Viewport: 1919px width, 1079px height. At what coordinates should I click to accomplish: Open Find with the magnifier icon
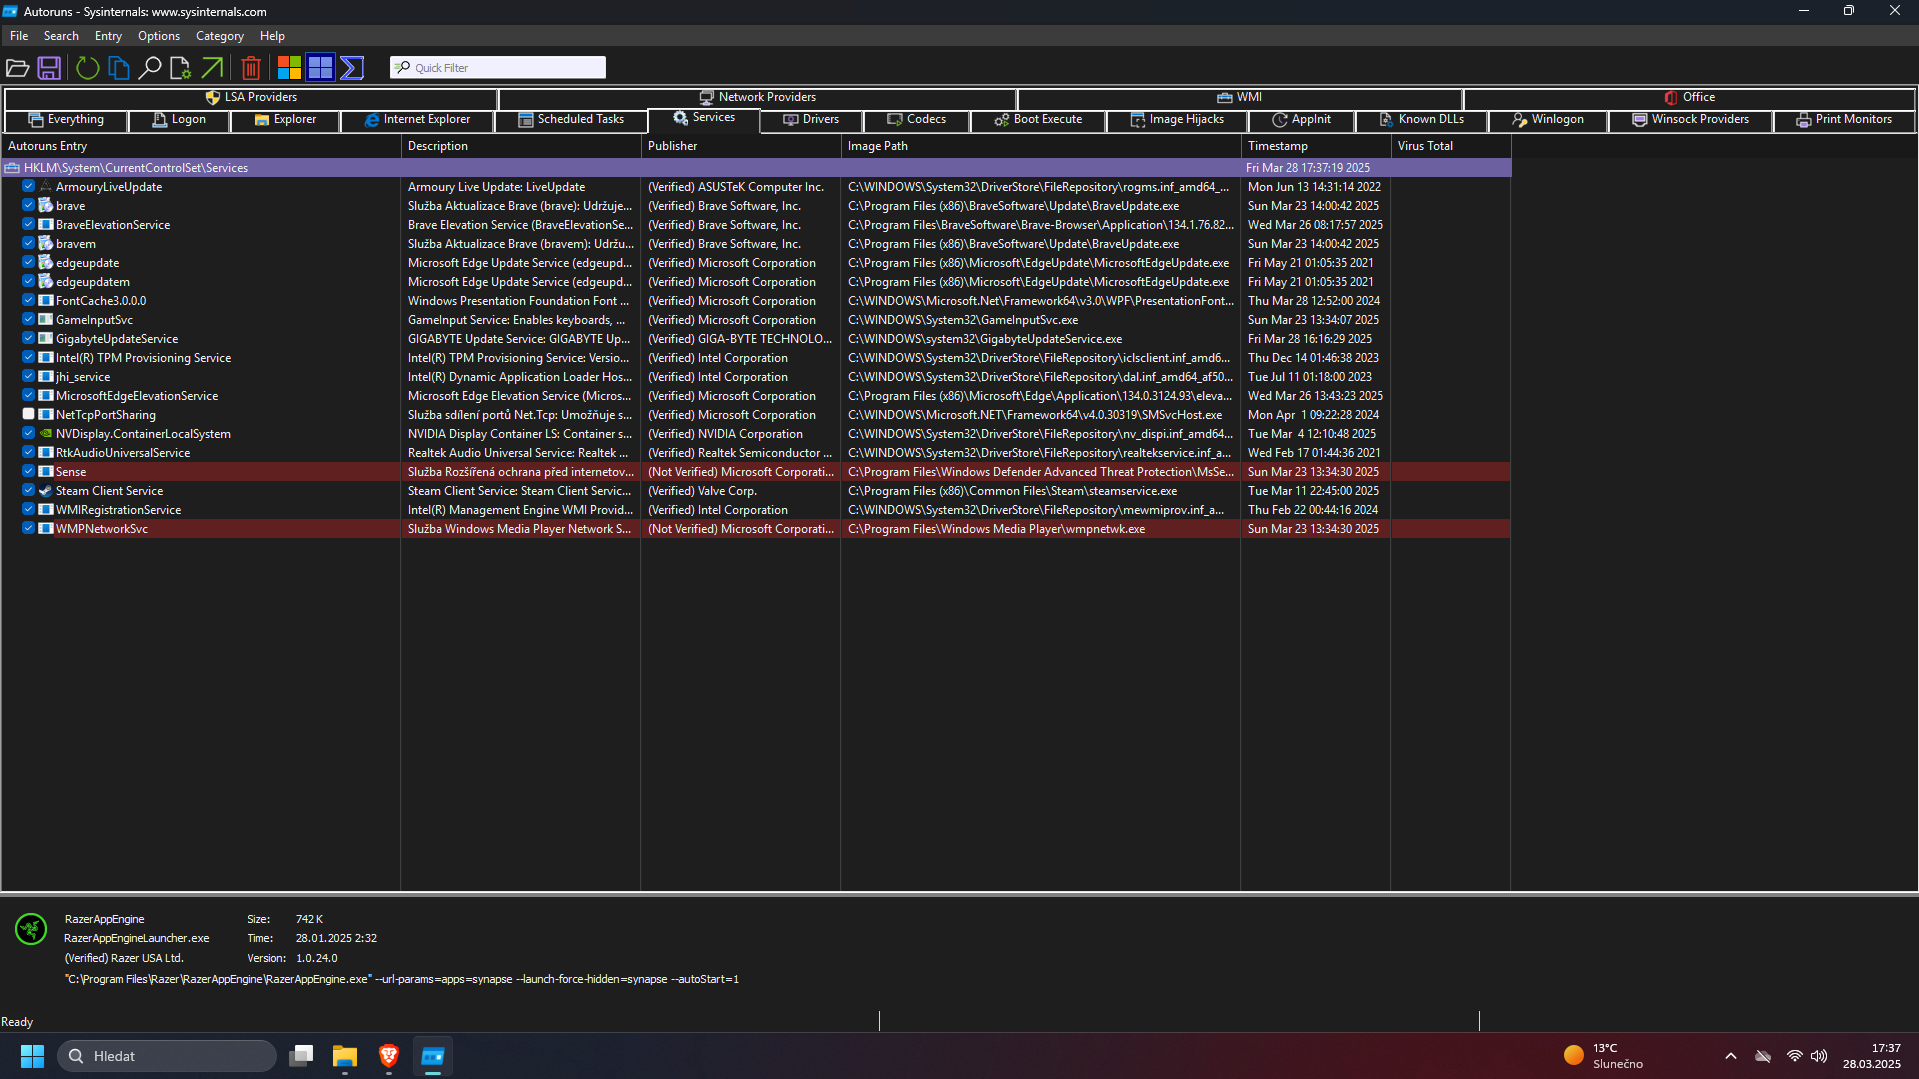click(150, 68)
